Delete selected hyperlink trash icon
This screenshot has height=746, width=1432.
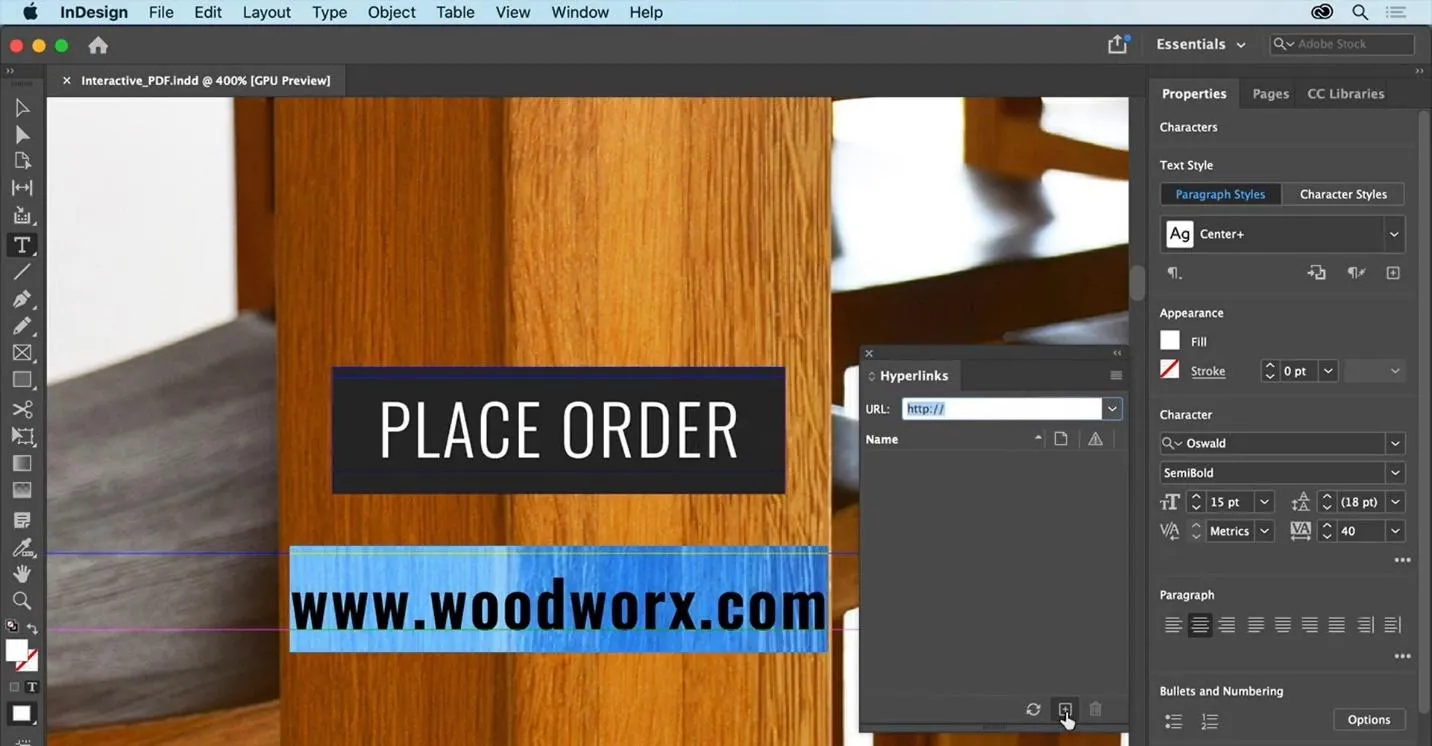1096,709
